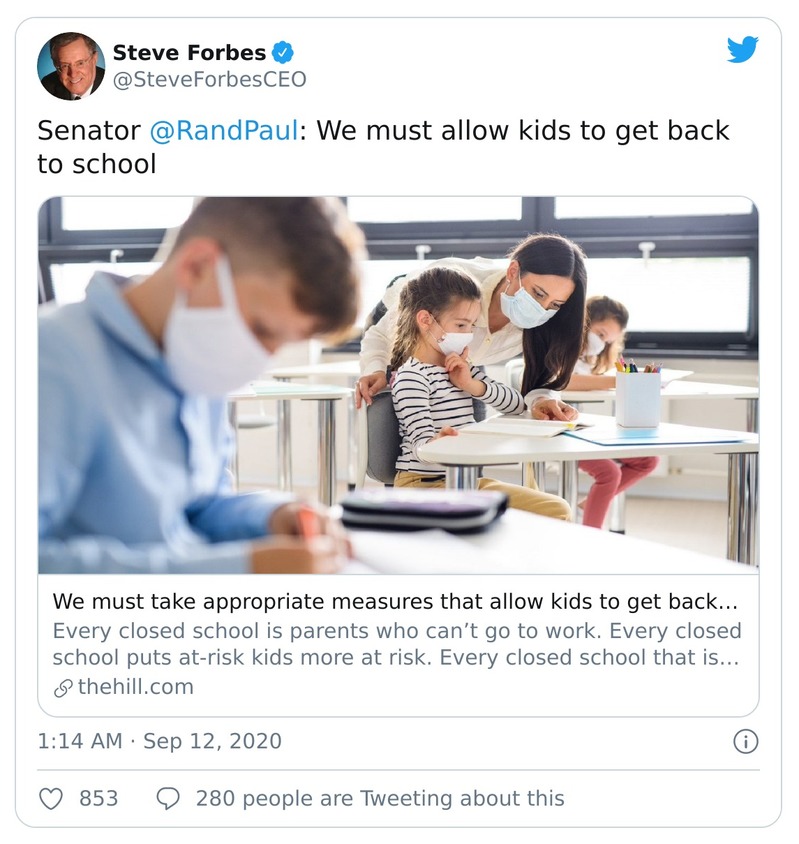This screenshot has width=799, height=844.
Task: Open "280 people are Tweeting about this"
Action: pyautogui.click(x=380, y=798)
